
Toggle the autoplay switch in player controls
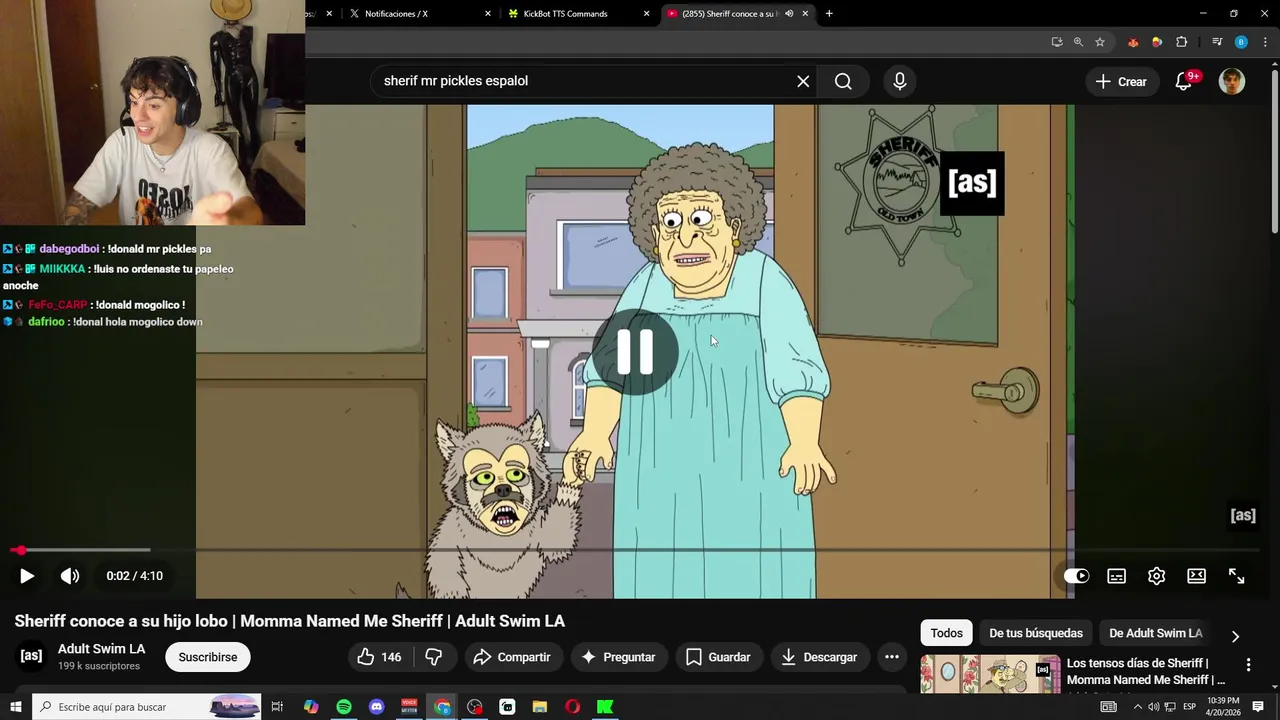(1076, 576)
